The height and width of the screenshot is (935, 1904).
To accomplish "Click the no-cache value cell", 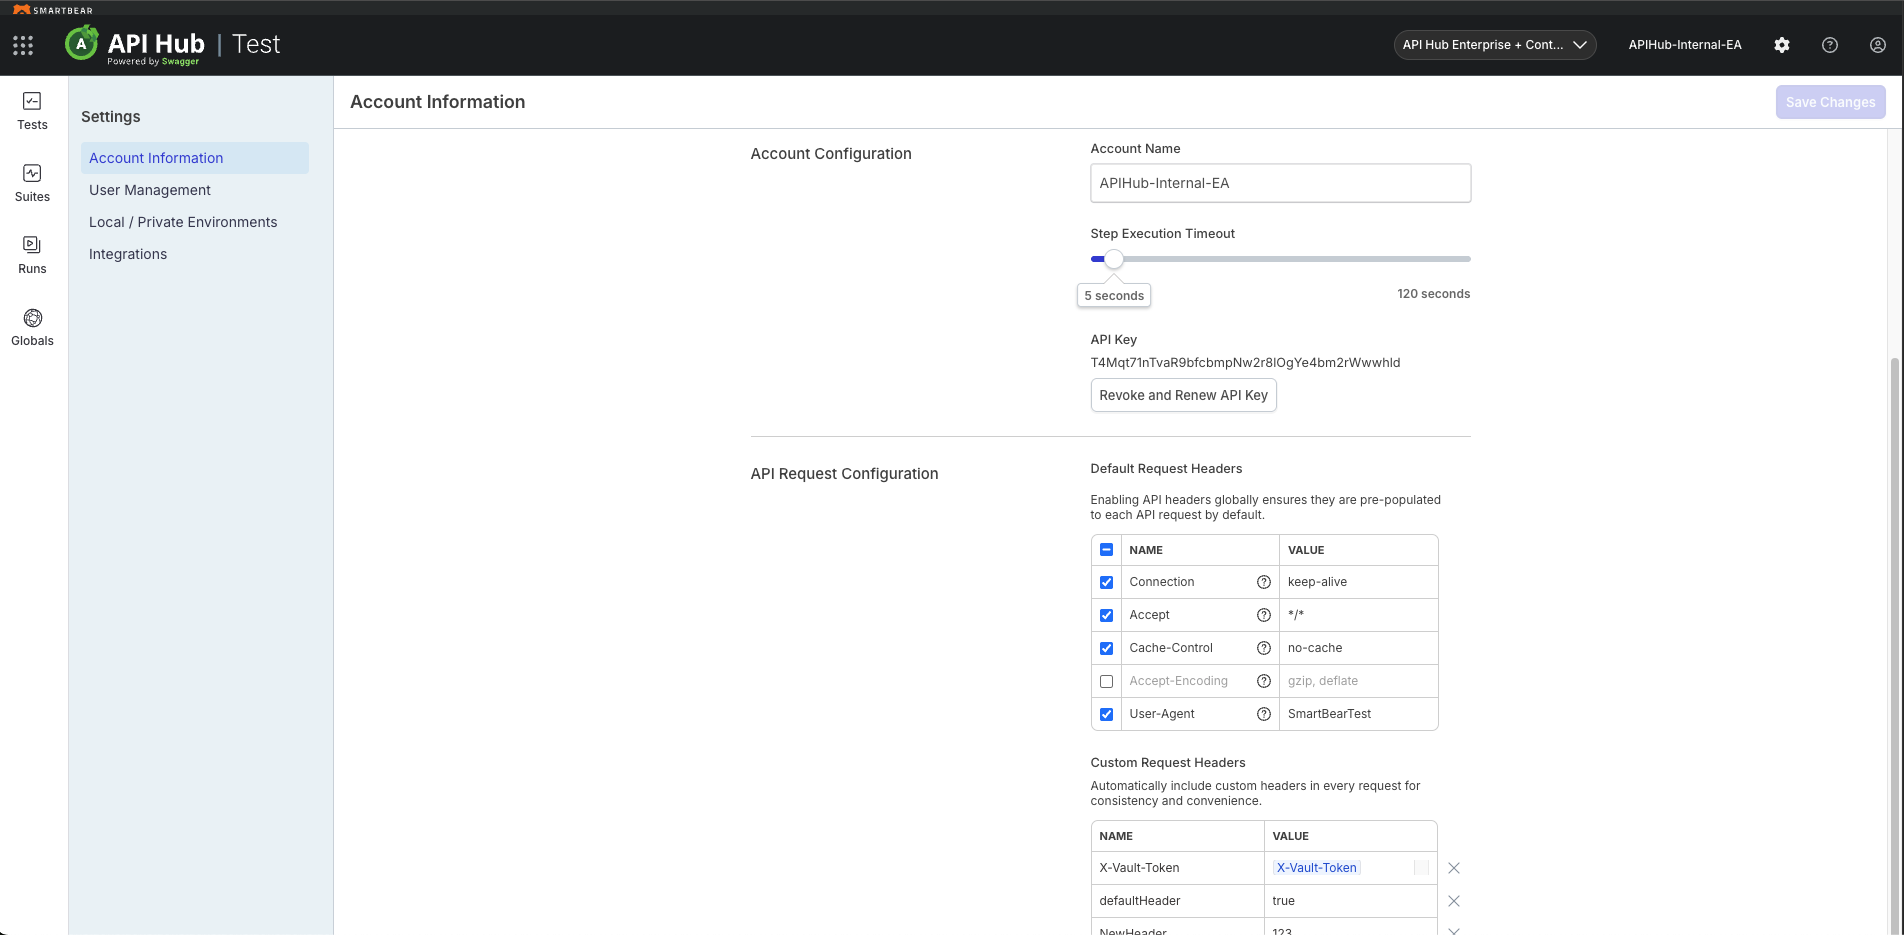I will [x=1358, y=648].
